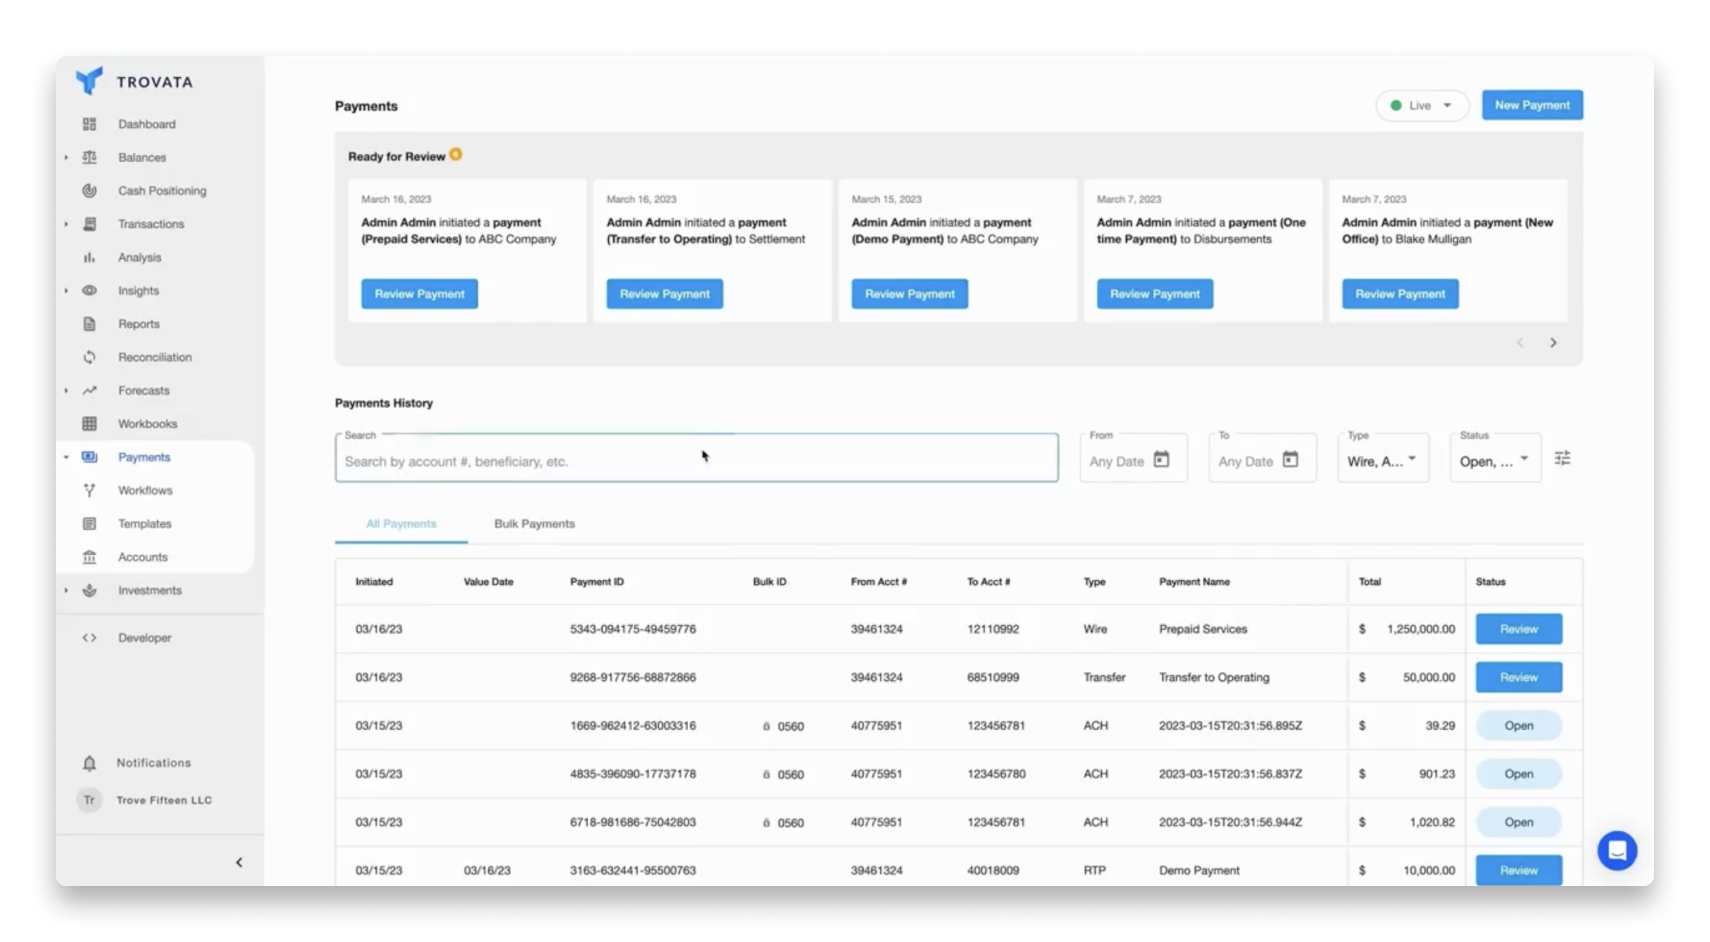Open the Live environment dropdown
1710x942 pixels.
click(1421, 105)
